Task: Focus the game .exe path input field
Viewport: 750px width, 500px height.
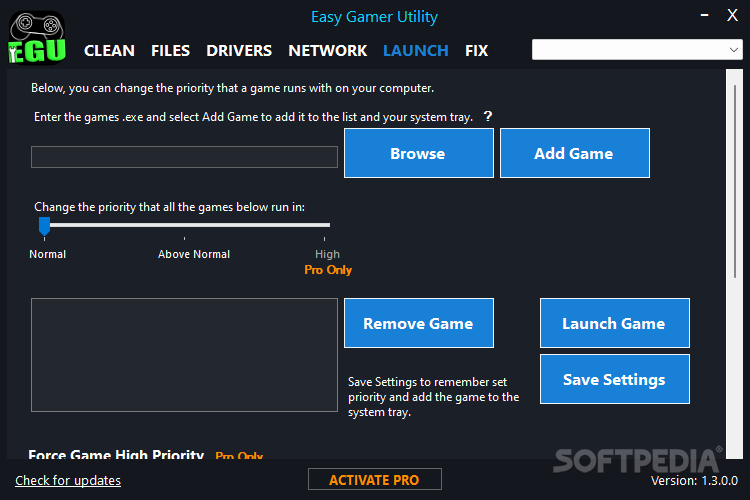Action: coord(184,157)
